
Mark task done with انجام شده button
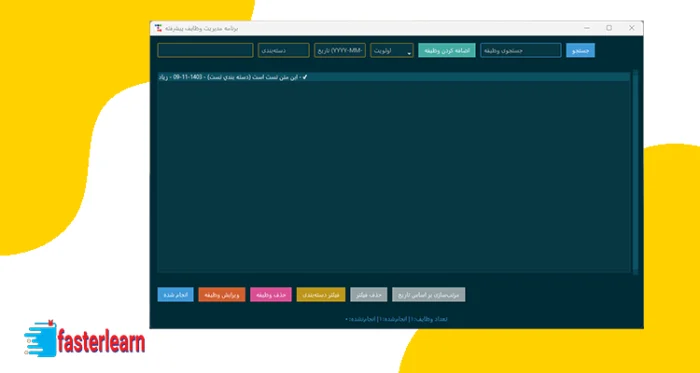[175, 294]
